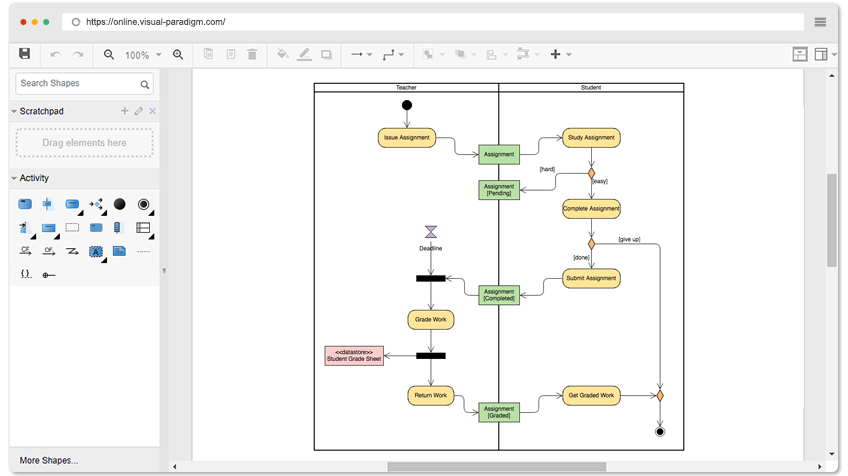Image resolution: width=848 pixels, height=476 pixels.
Task: Collapse the Scratchpad section
Action: pyautogui.click(x=14, y=111)
